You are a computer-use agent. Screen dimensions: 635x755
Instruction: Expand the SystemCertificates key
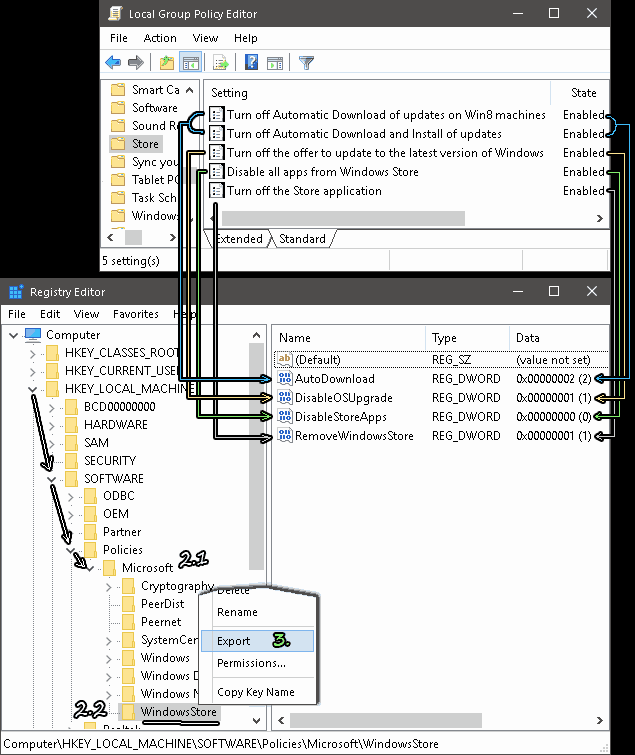point(109,640)
